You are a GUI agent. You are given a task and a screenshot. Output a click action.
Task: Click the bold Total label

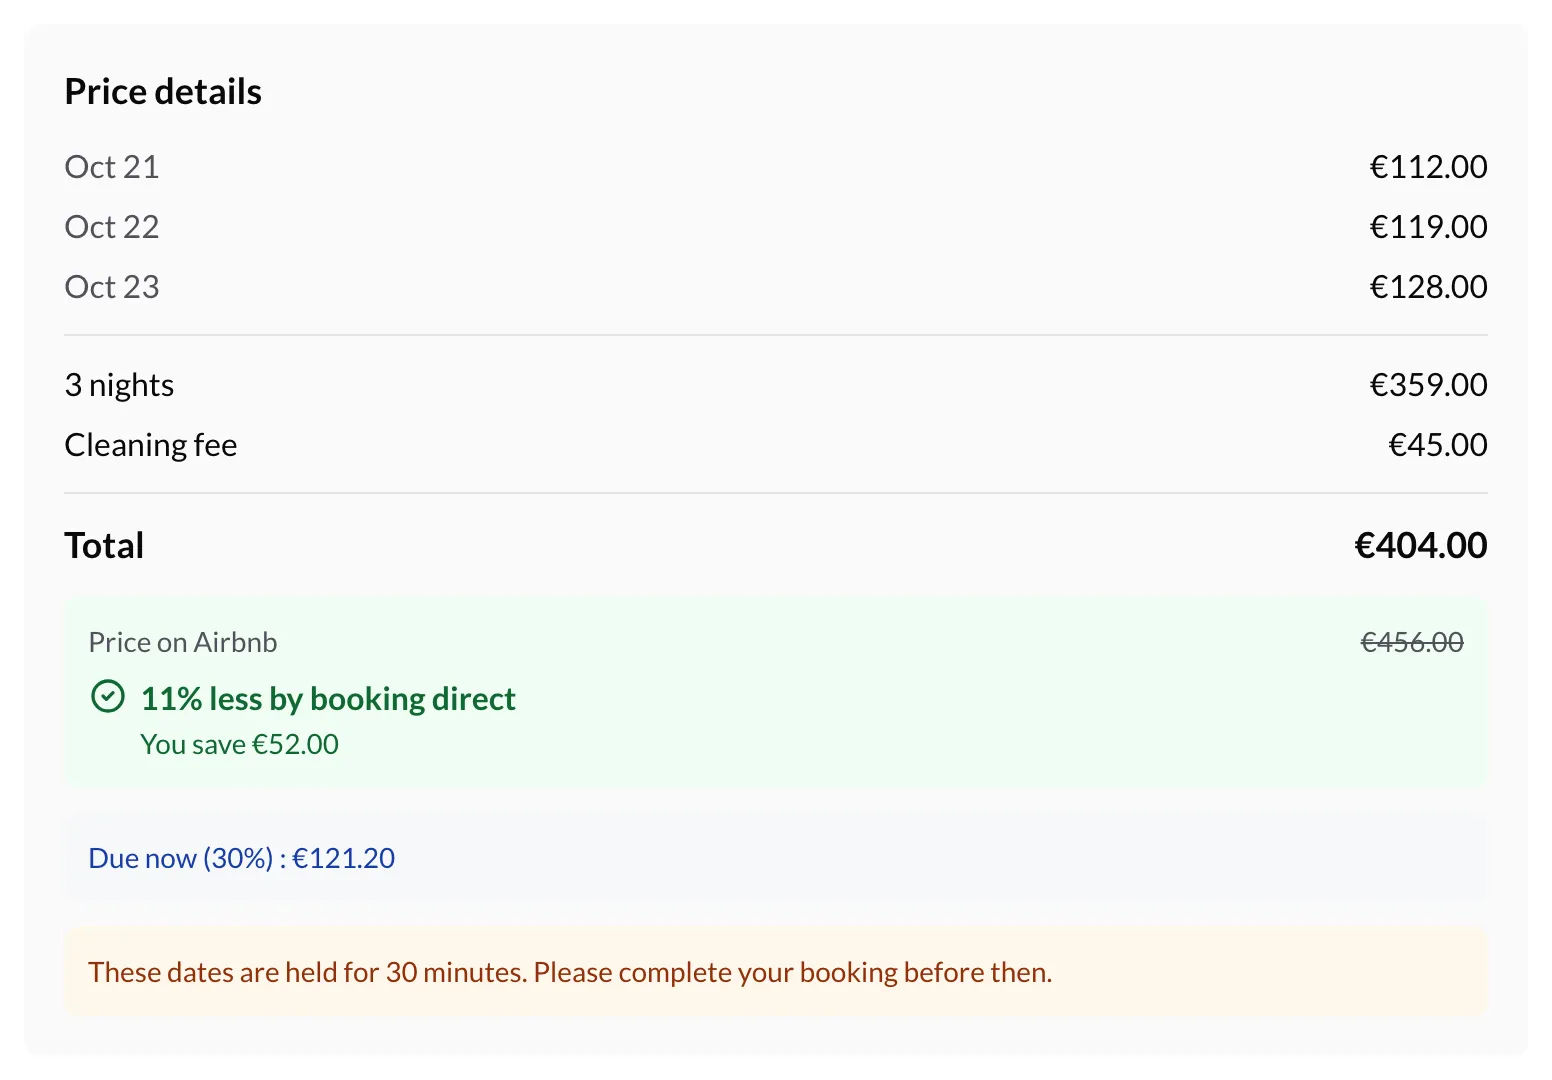[x=104, y=546]
